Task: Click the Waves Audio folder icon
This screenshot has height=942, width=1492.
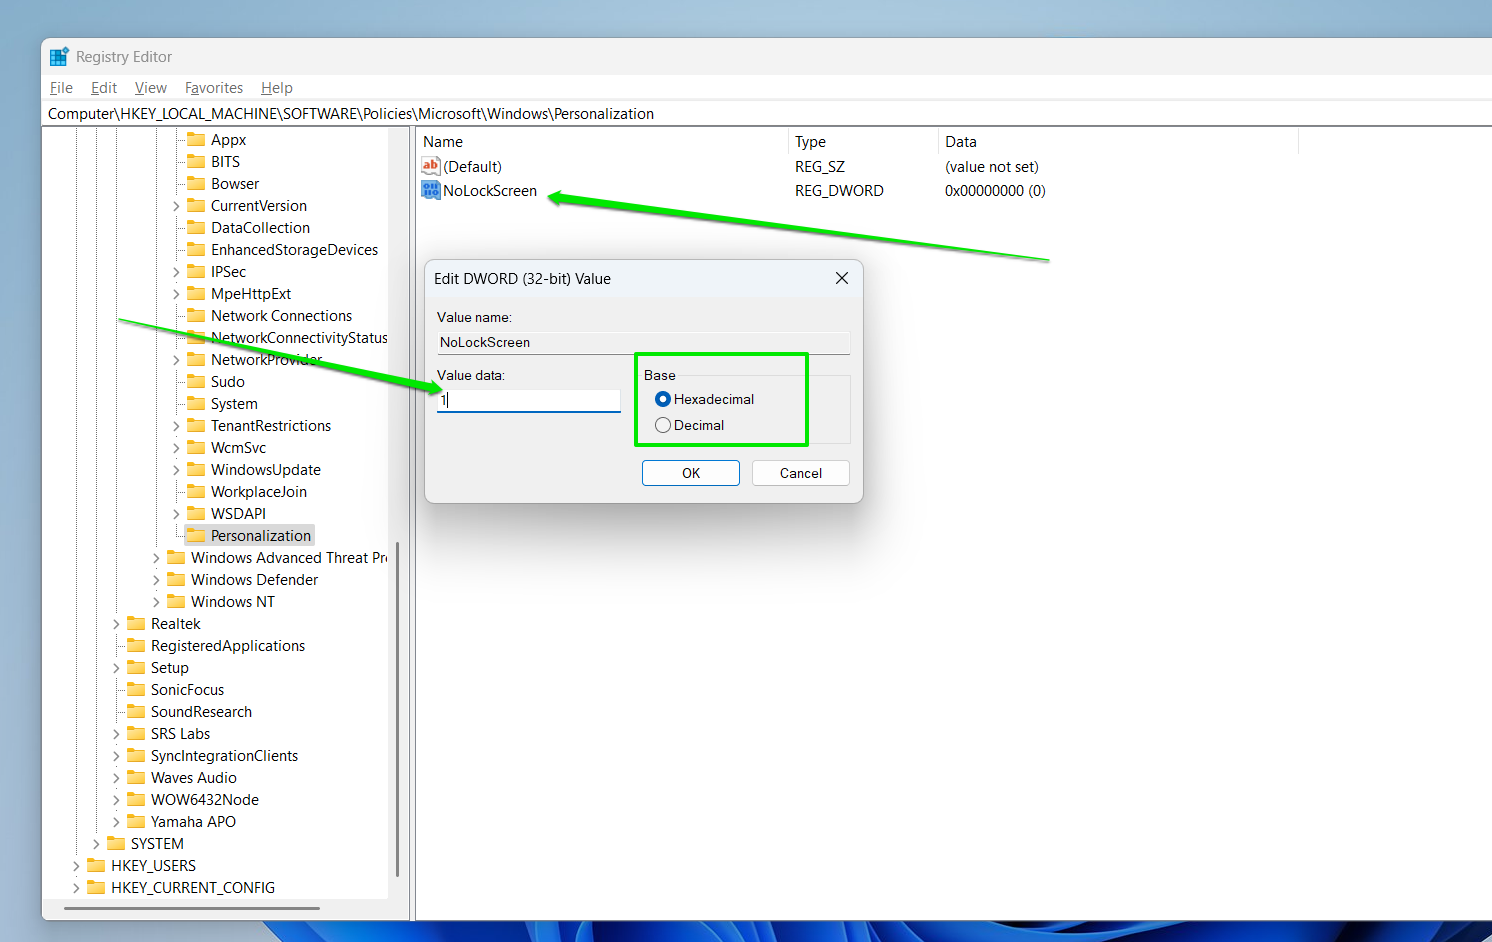Action: (137, 778)
